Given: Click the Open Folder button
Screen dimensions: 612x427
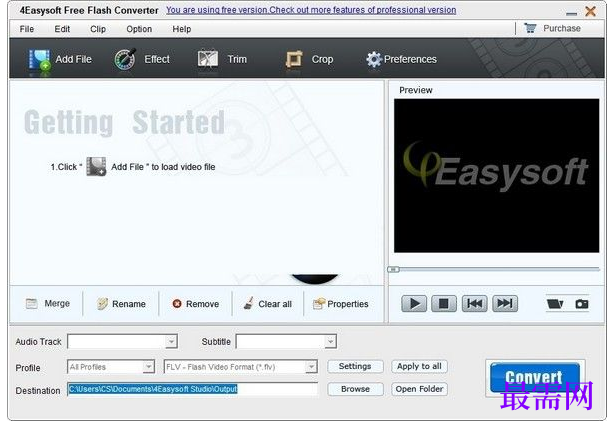Looking at the screenshot, I should [x=419, y=389].
